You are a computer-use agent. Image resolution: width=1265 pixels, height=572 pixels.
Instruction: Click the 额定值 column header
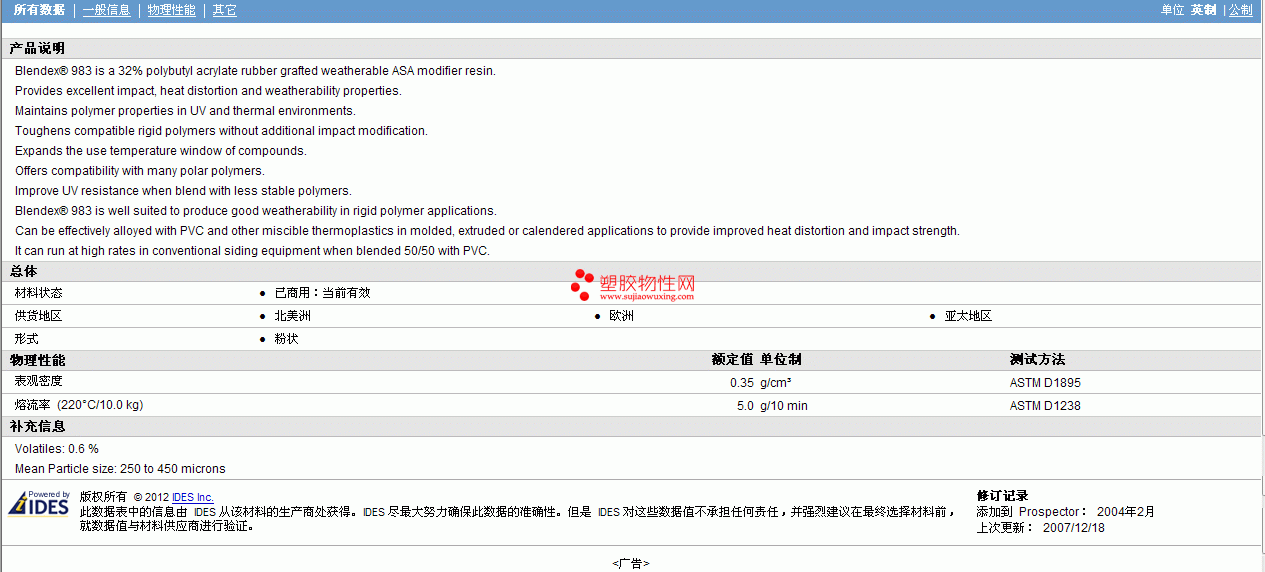(x=732, y=359)
